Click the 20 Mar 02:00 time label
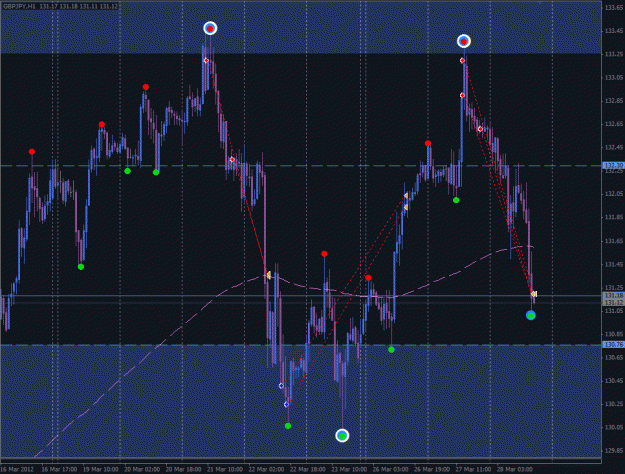Viewport: 625px width, 474px height. coord(142,469)
